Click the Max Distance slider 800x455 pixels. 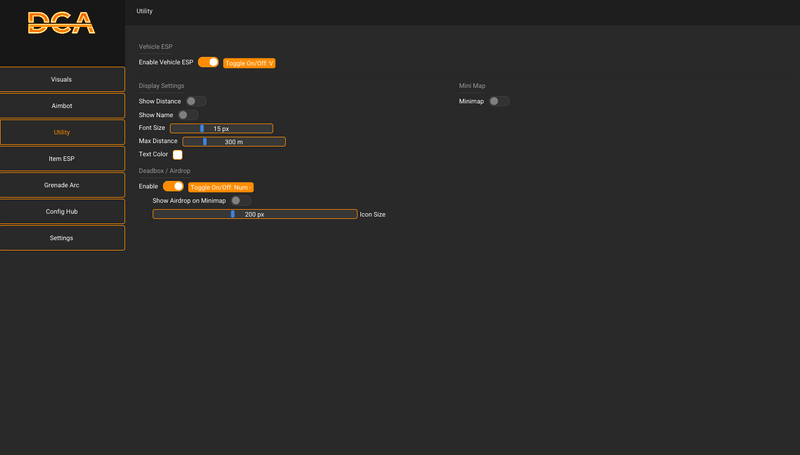tap(234, 141)
